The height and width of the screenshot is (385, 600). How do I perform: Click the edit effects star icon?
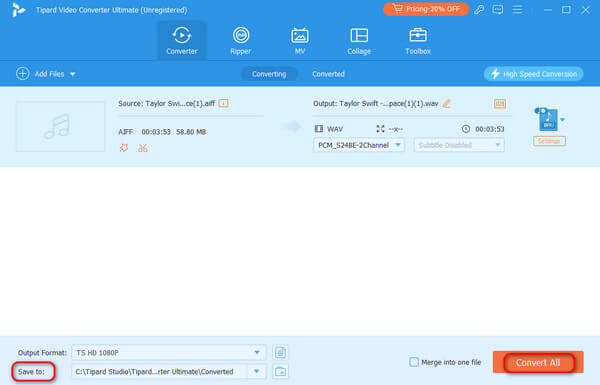(x=124, y=148)
